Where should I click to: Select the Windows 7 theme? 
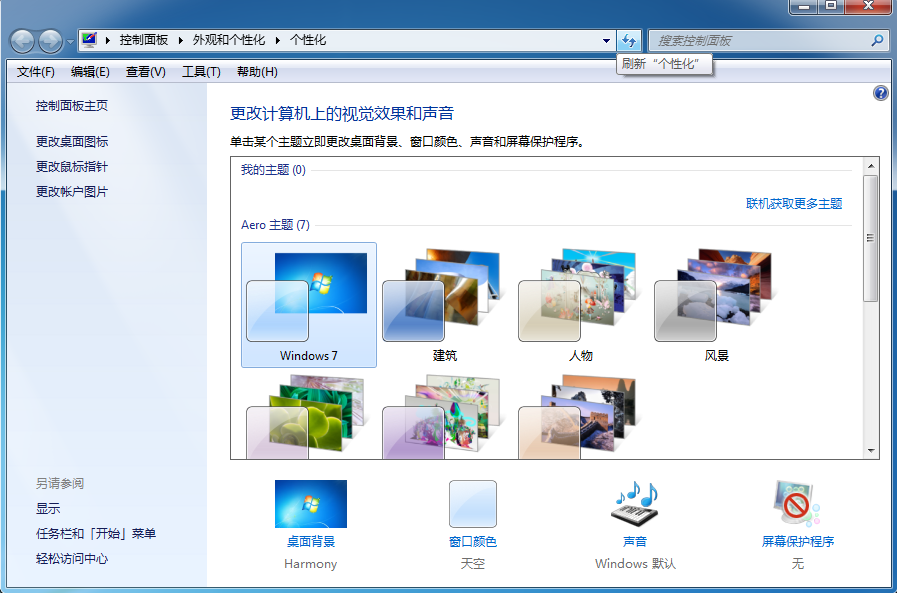(x=309, y=304)
